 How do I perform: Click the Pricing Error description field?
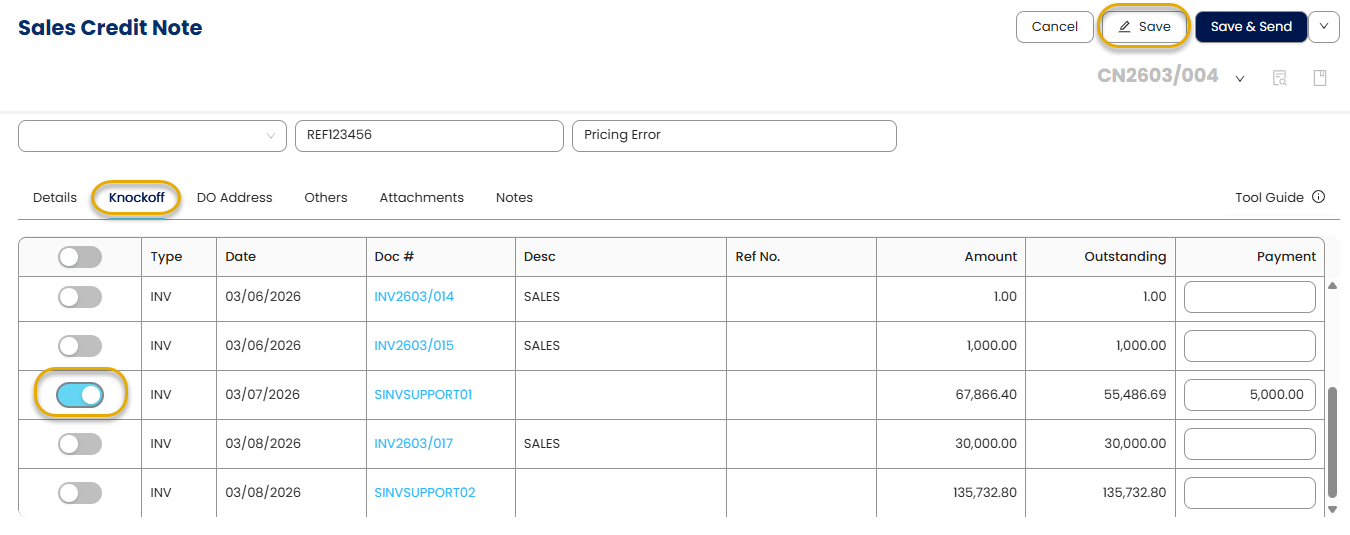pos(734,136)
